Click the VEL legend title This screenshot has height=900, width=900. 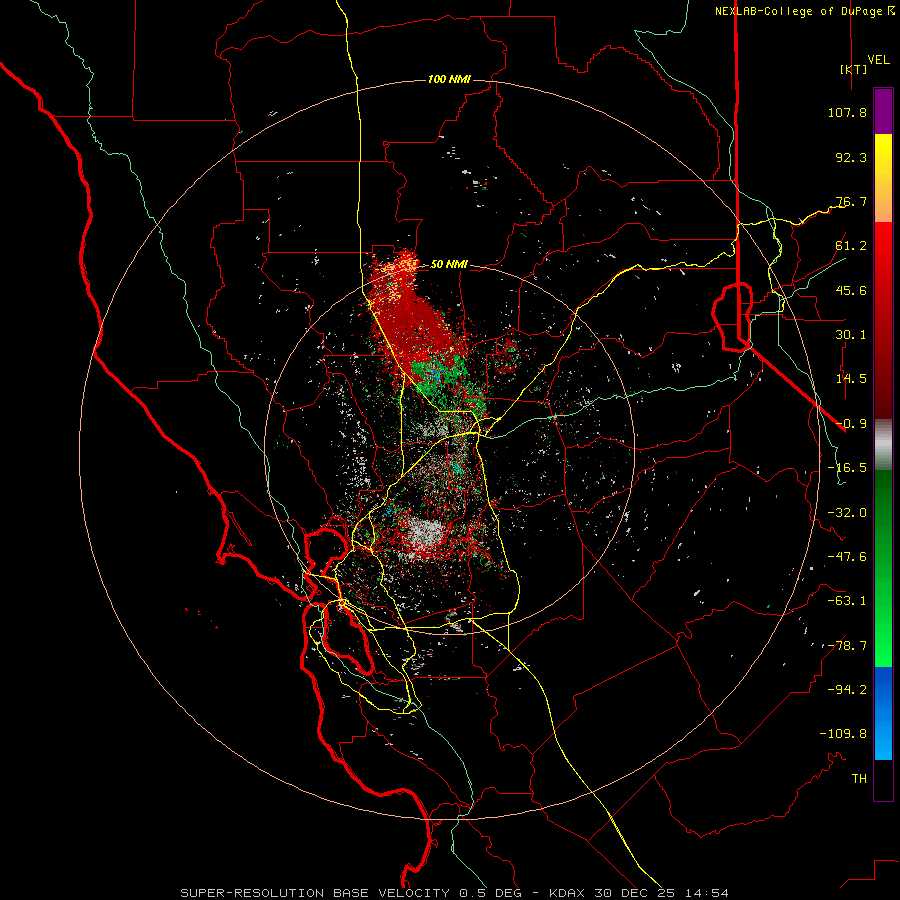click(879, 60)
